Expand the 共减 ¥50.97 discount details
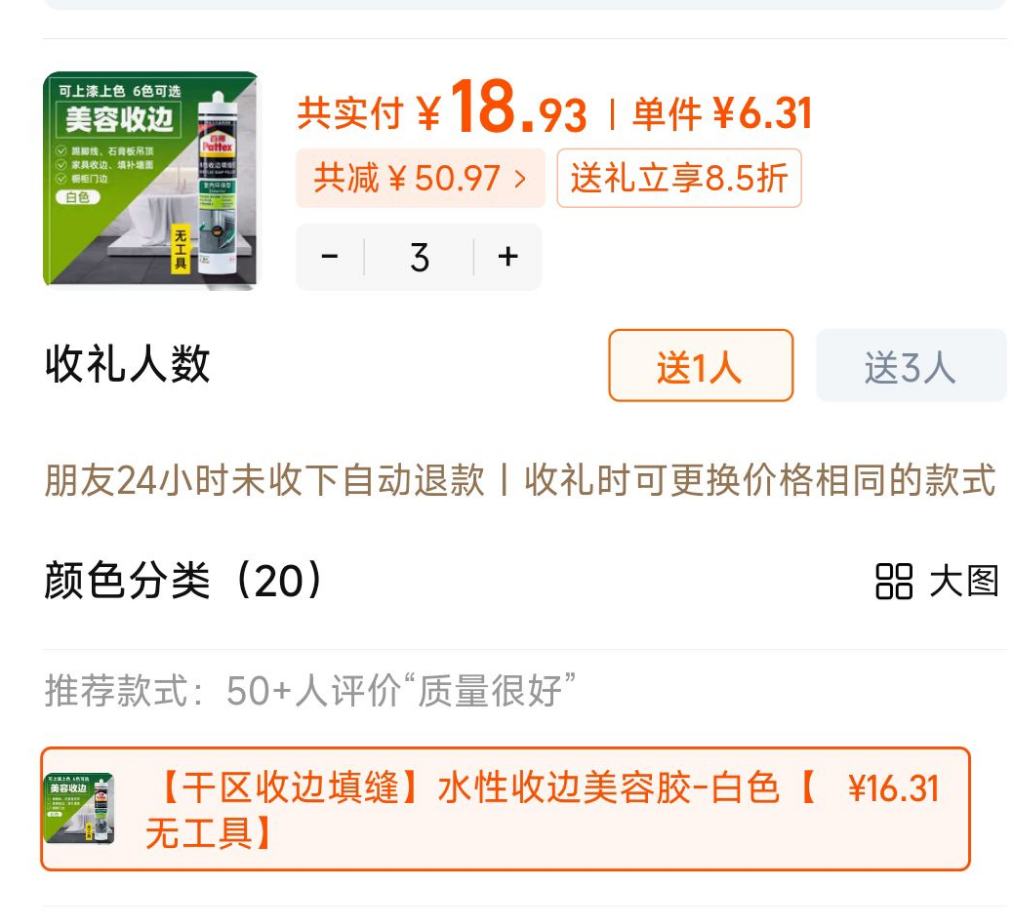The image size is (1025, 919). 420,178
